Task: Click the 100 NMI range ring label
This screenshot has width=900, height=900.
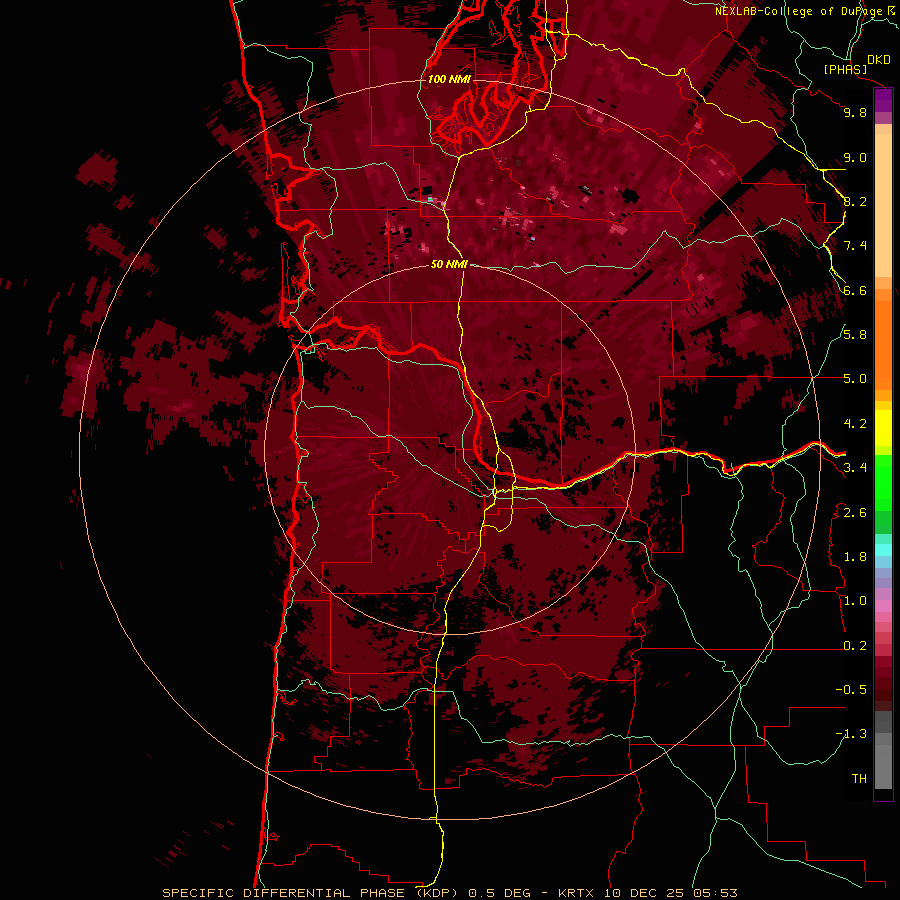Action: click(x=449, y=79)
